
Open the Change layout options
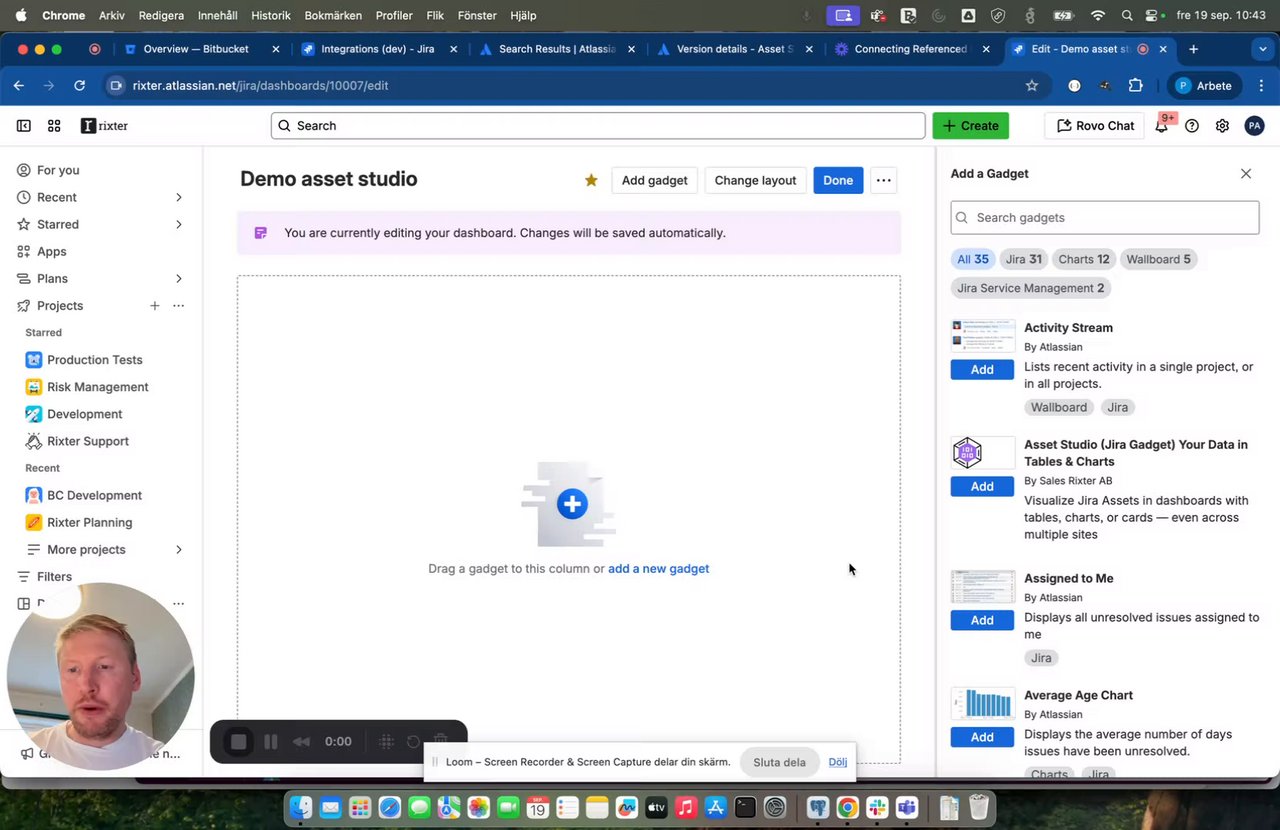pos(755,180)
